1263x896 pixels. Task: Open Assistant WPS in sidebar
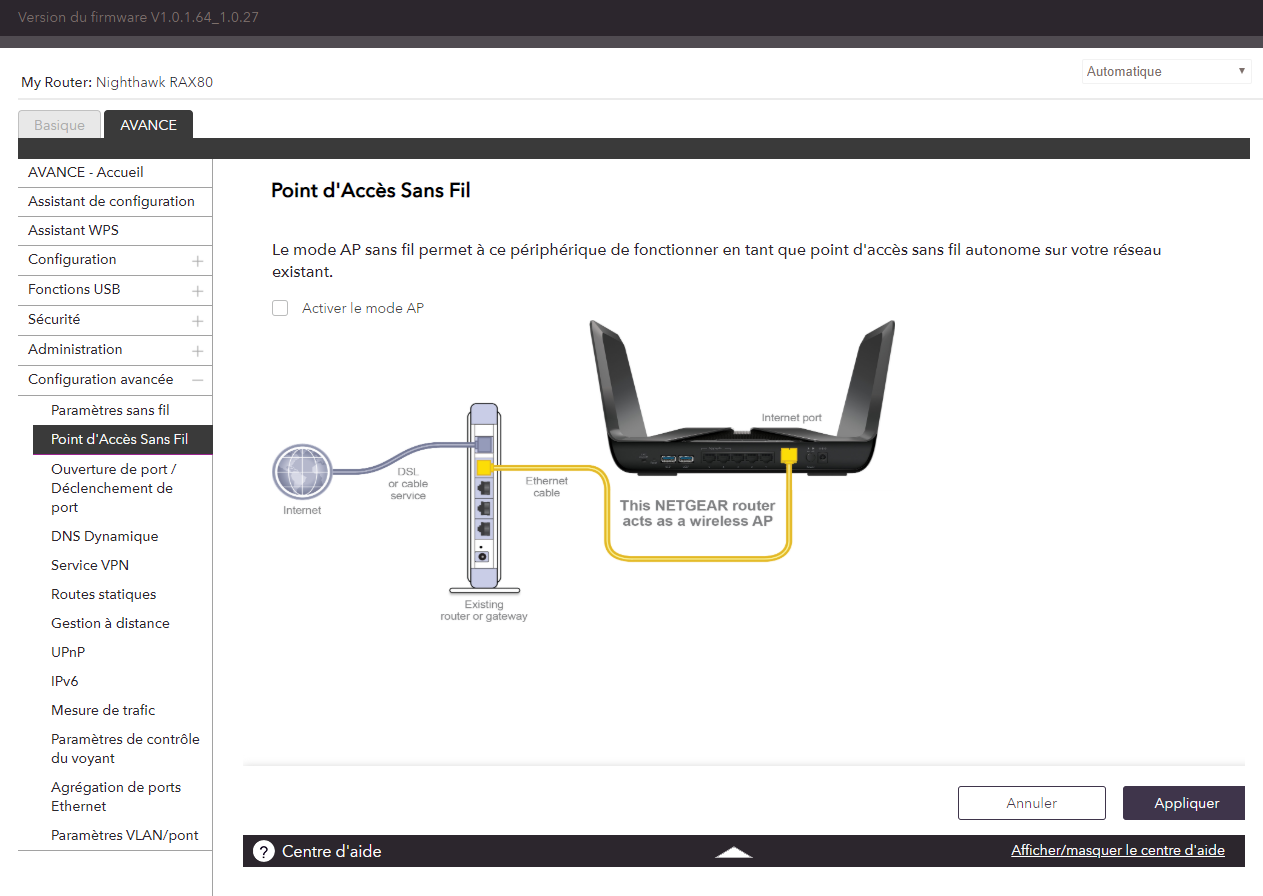coord(73,230)
